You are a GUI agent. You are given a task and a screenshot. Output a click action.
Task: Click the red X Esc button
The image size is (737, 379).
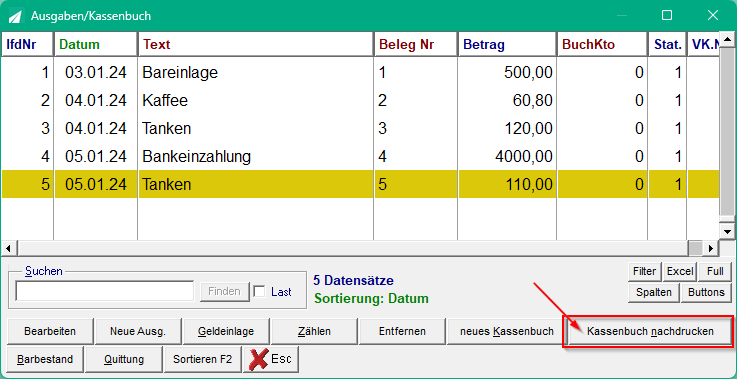[271, 359]
